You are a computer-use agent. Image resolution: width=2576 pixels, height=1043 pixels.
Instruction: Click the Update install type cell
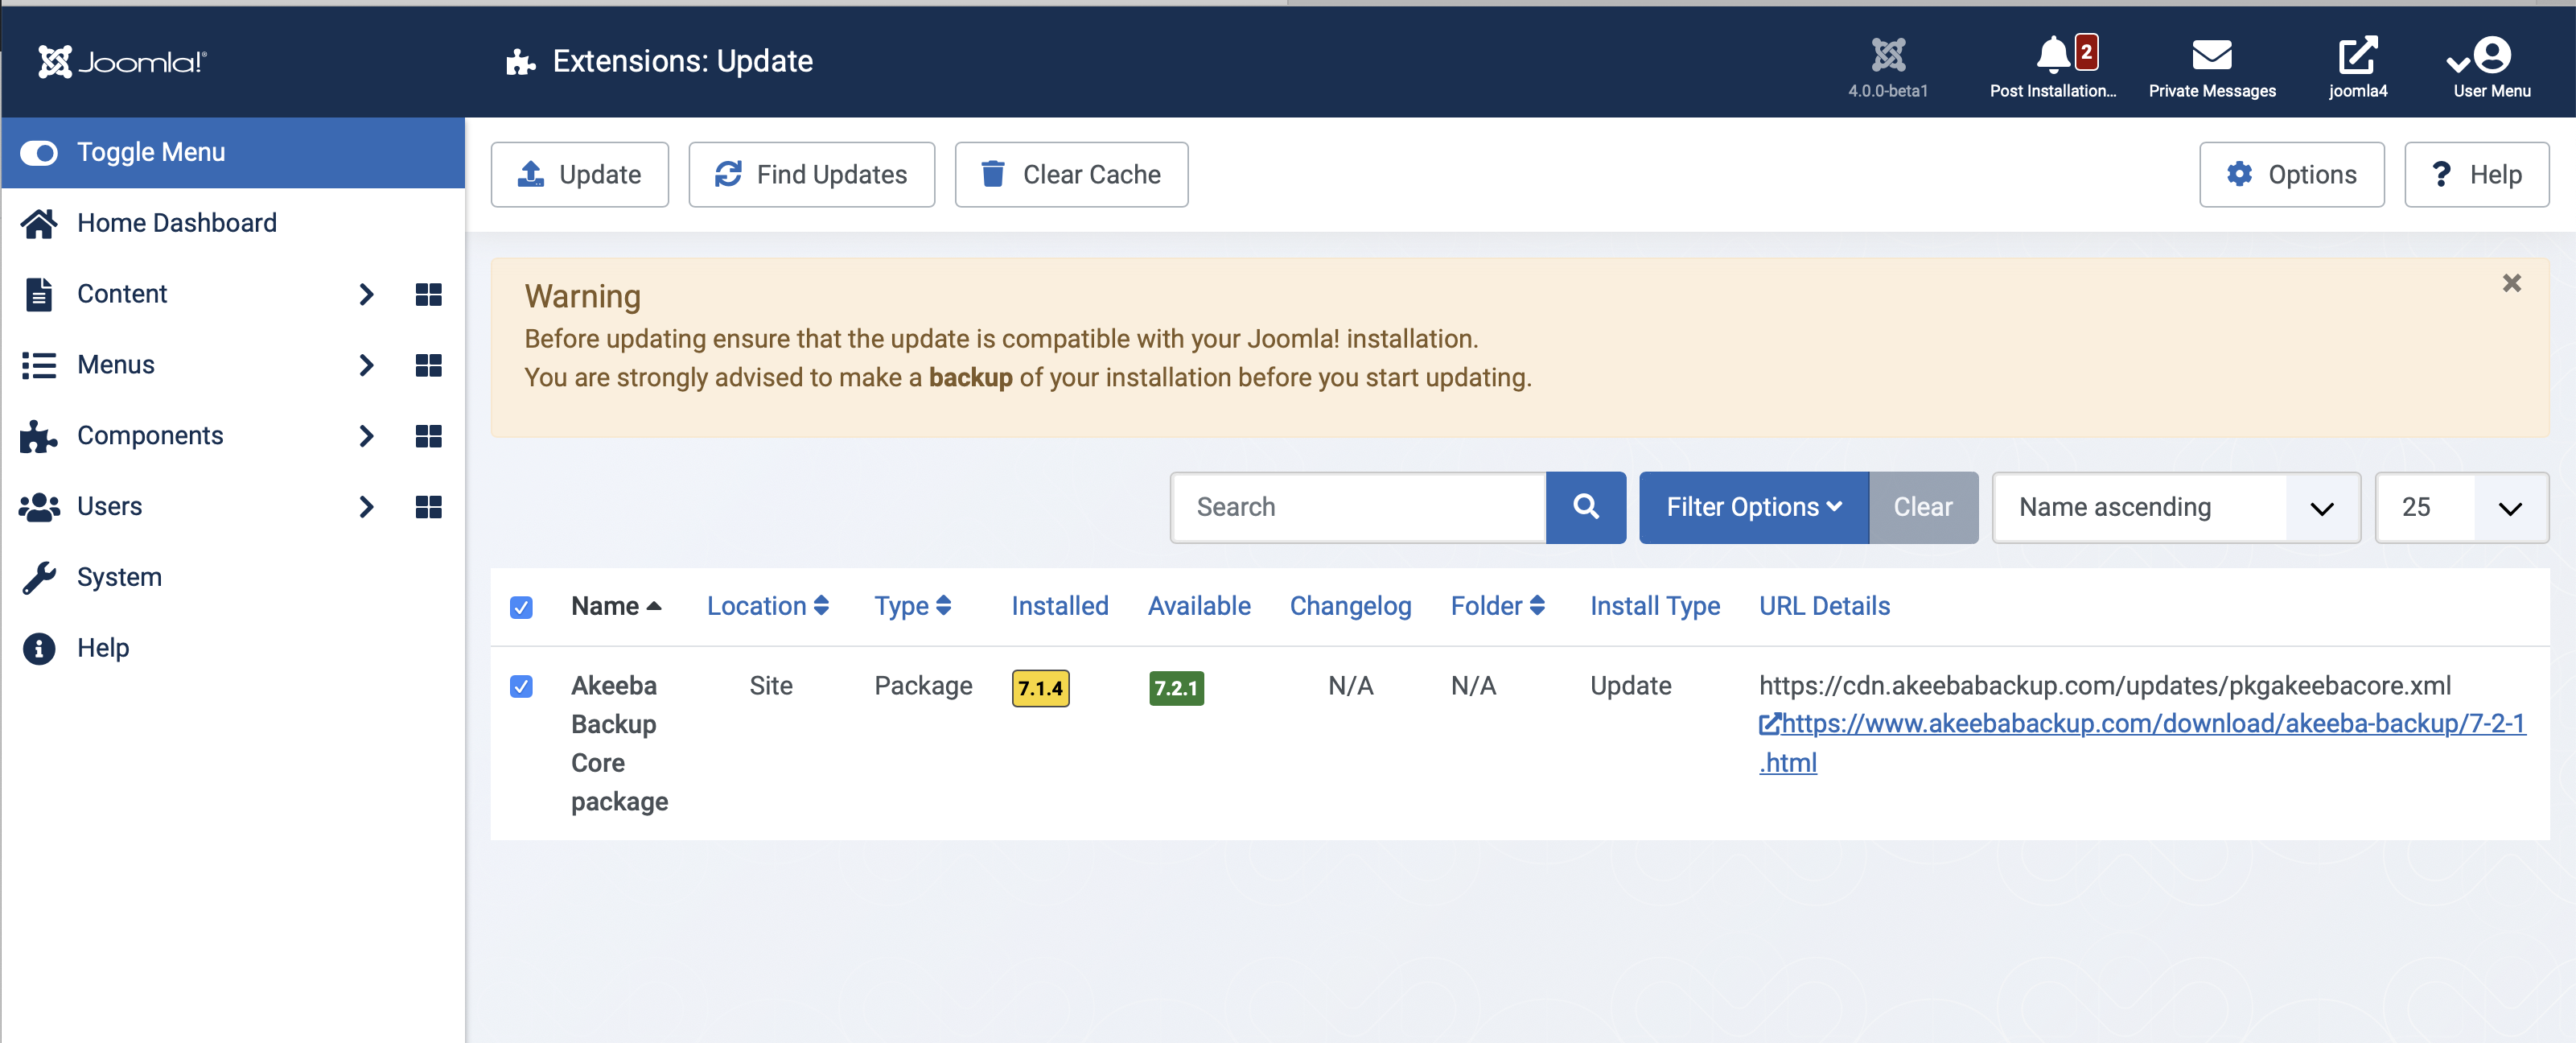click(1630, 686)
